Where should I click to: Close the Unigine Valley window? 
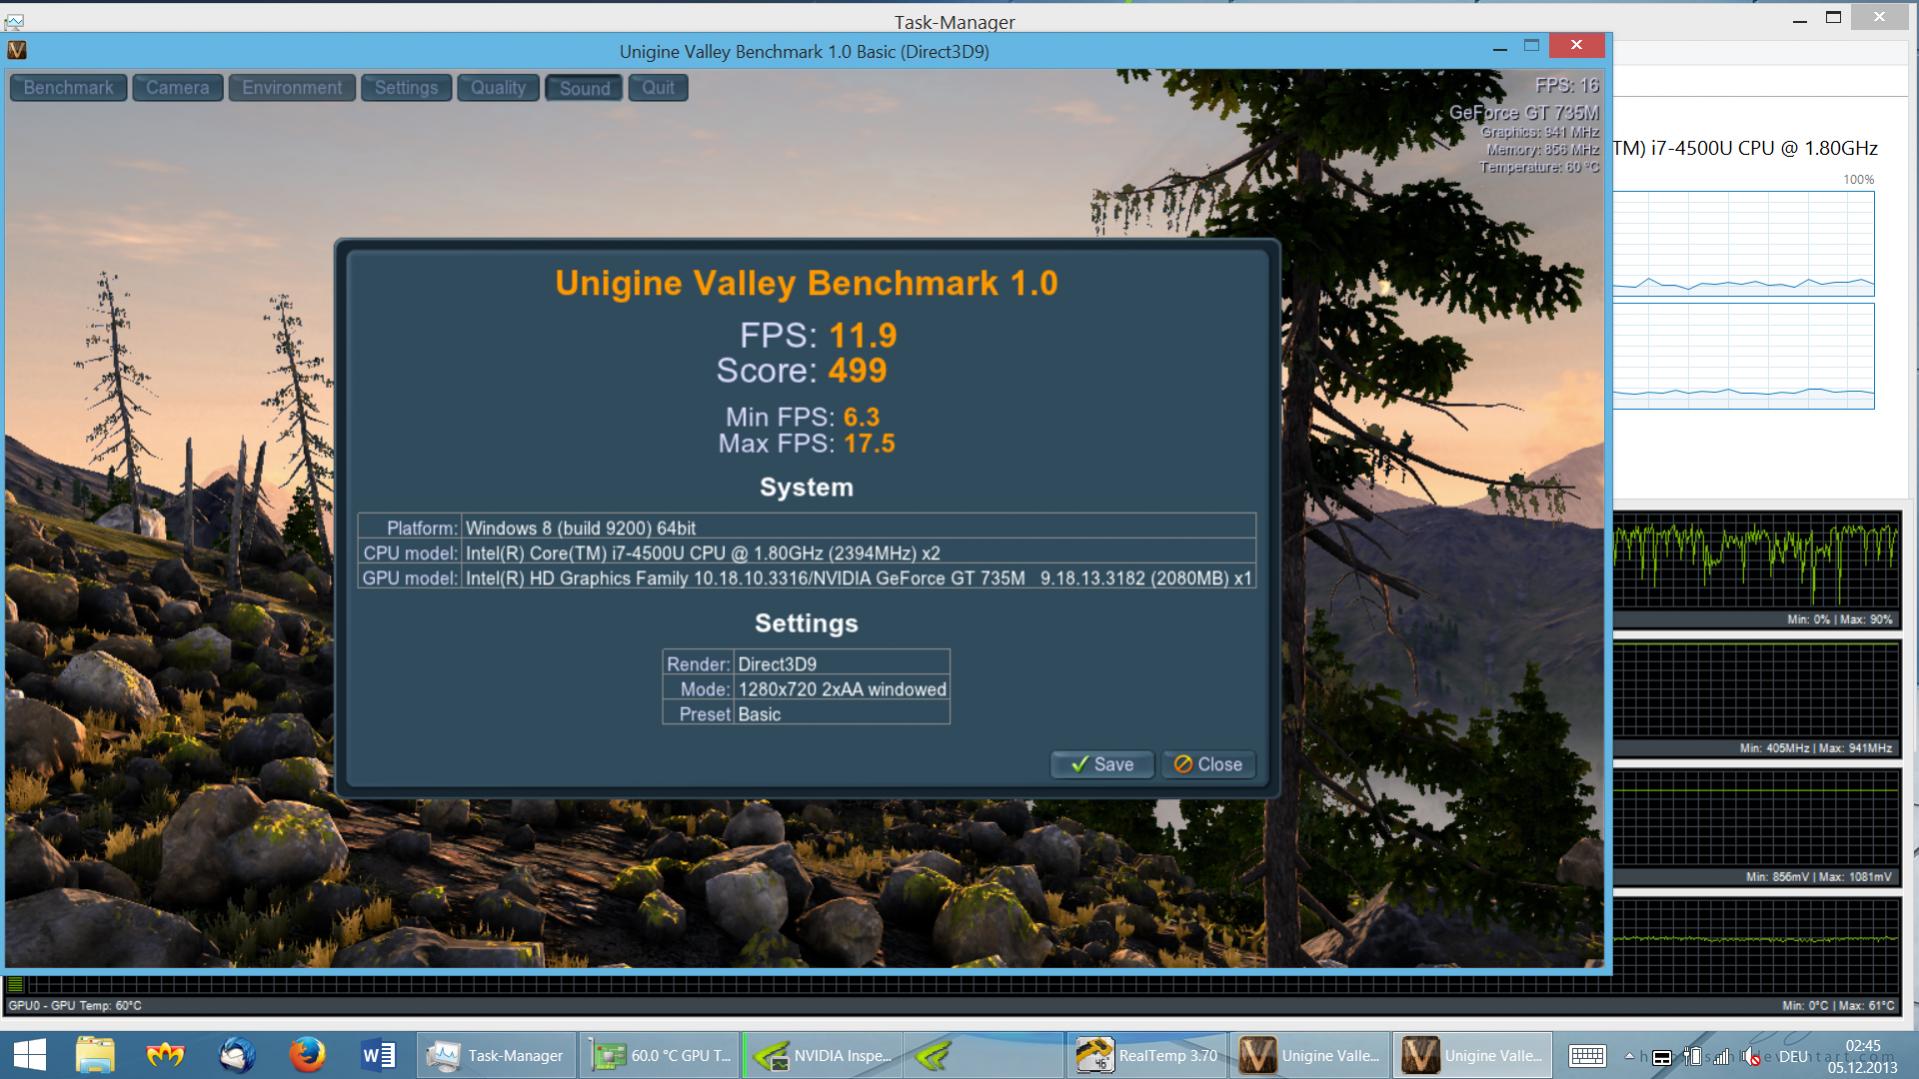[x=1576, y=45]
